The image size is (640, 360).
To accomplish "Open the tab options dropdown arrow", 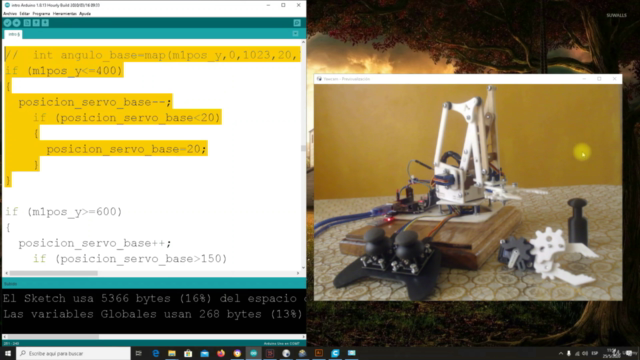I will pyautogui.click(x=296, y=33).
